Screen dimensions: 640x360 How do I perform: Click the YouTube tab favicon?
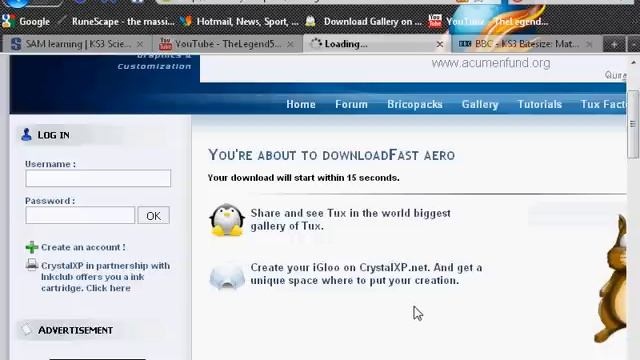(165, 44)
